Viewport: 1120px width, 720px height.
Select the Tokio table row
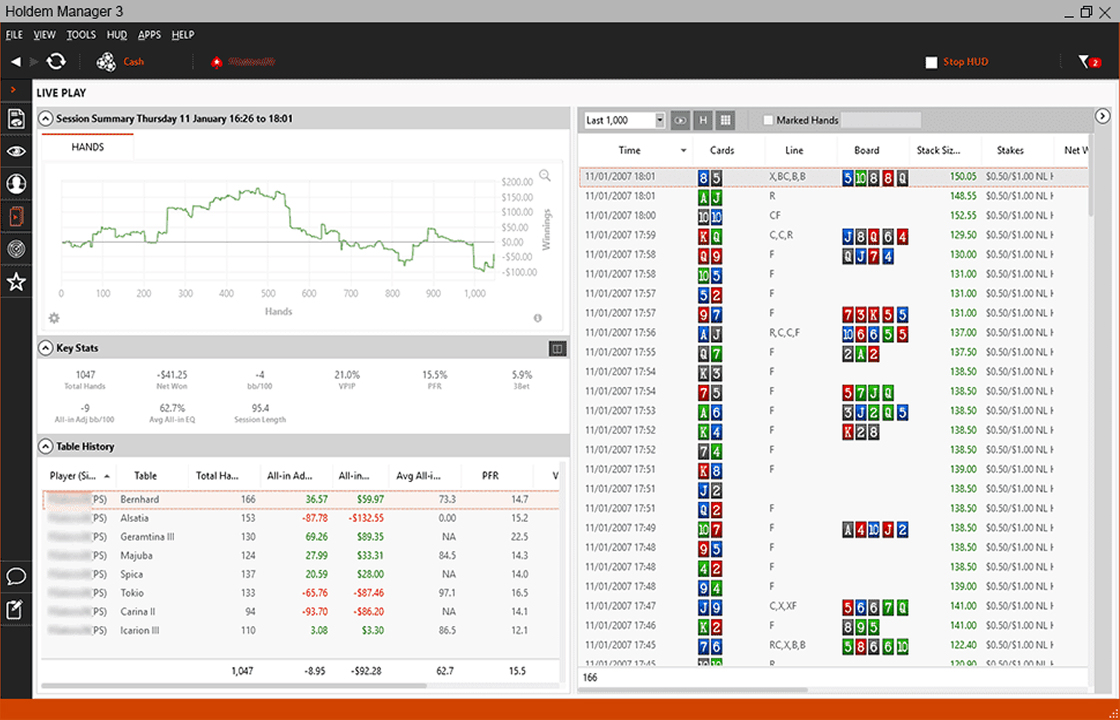(300, 593)
